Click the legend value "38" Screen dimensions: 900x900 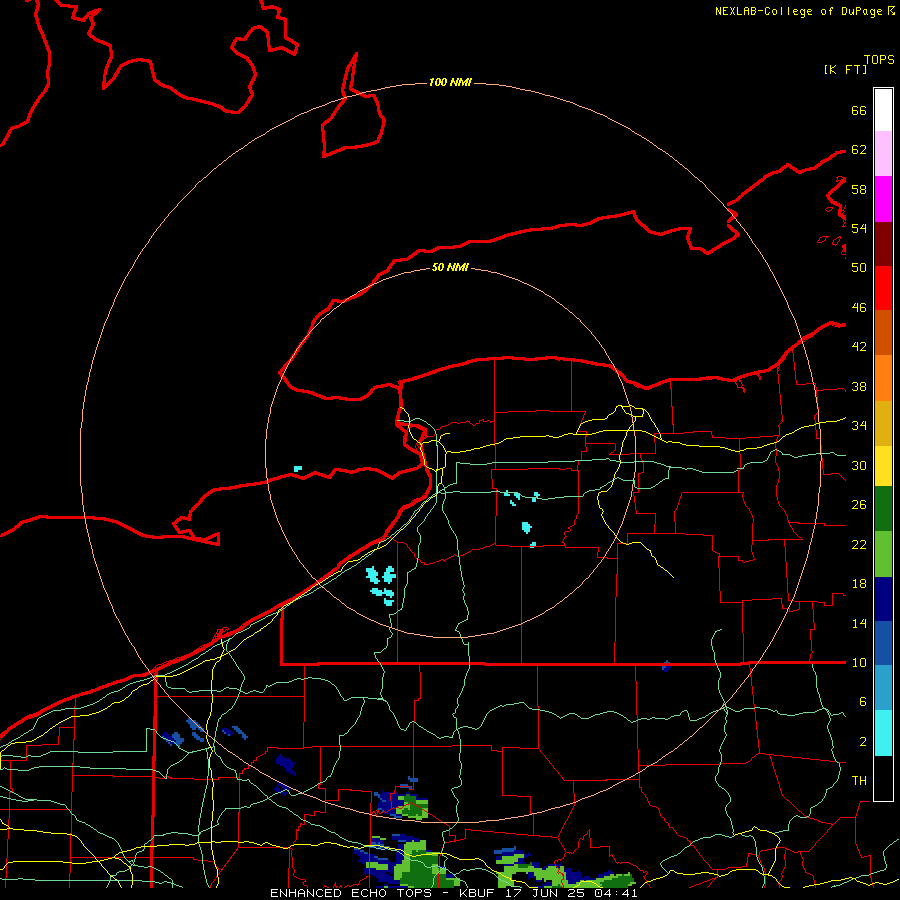pos(859,386)
